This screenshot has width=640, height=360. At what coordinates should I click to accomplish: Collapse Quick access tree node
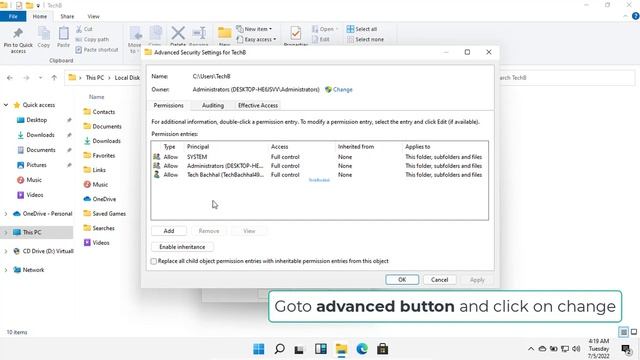click(x=6, y=105)
